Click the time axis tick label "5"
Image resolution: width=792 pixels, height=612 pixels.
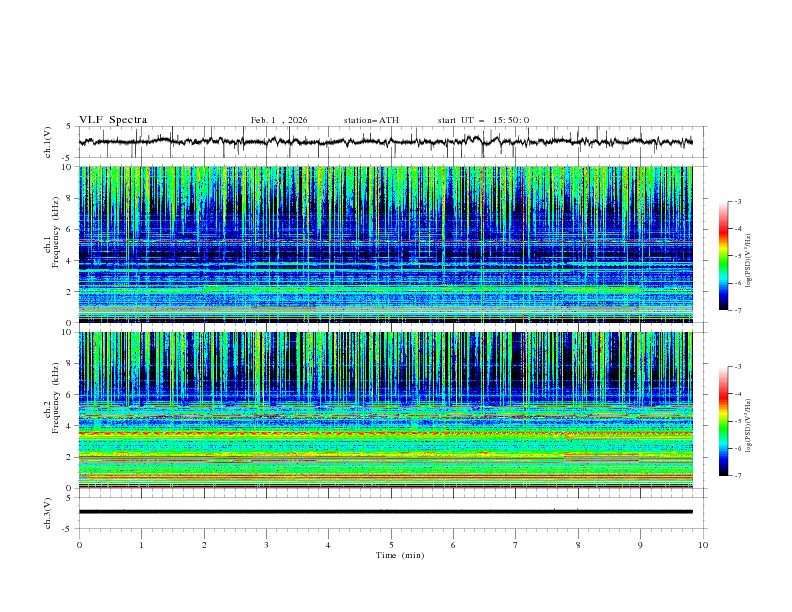pos(391,545)
